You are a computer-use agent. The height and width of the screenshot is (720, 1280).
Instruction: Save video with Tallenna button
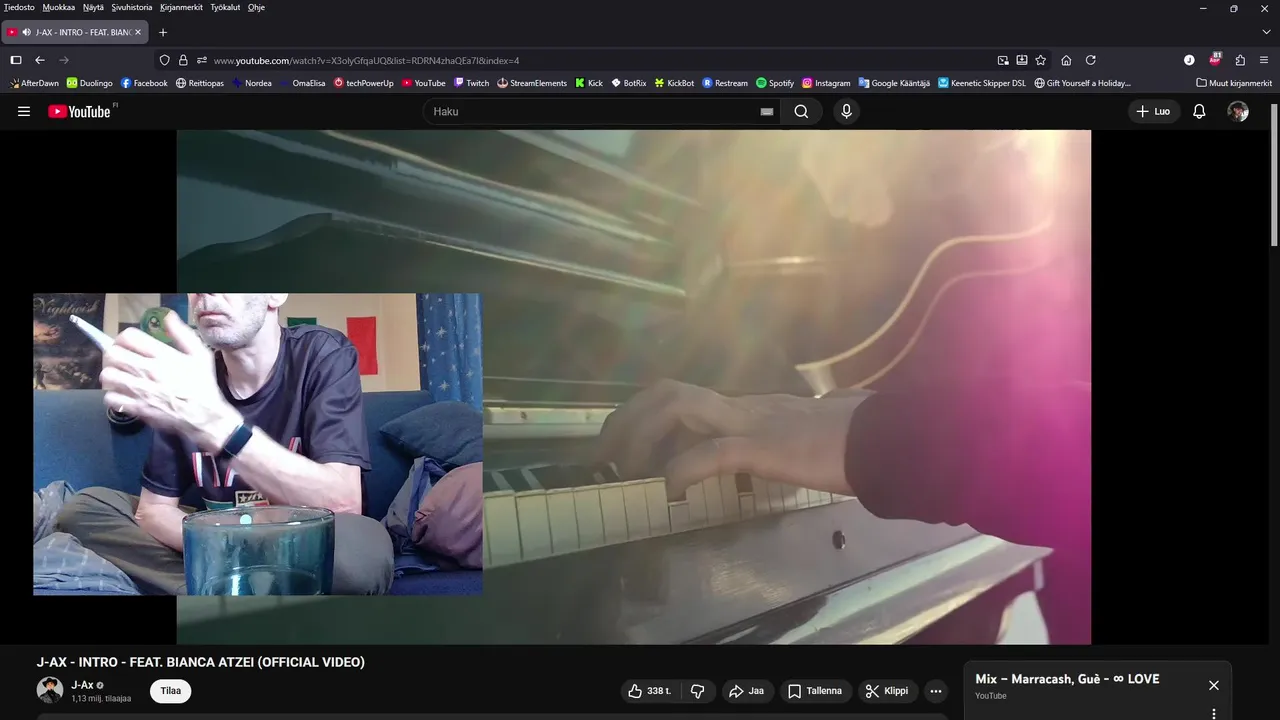(x=815, y=691)
